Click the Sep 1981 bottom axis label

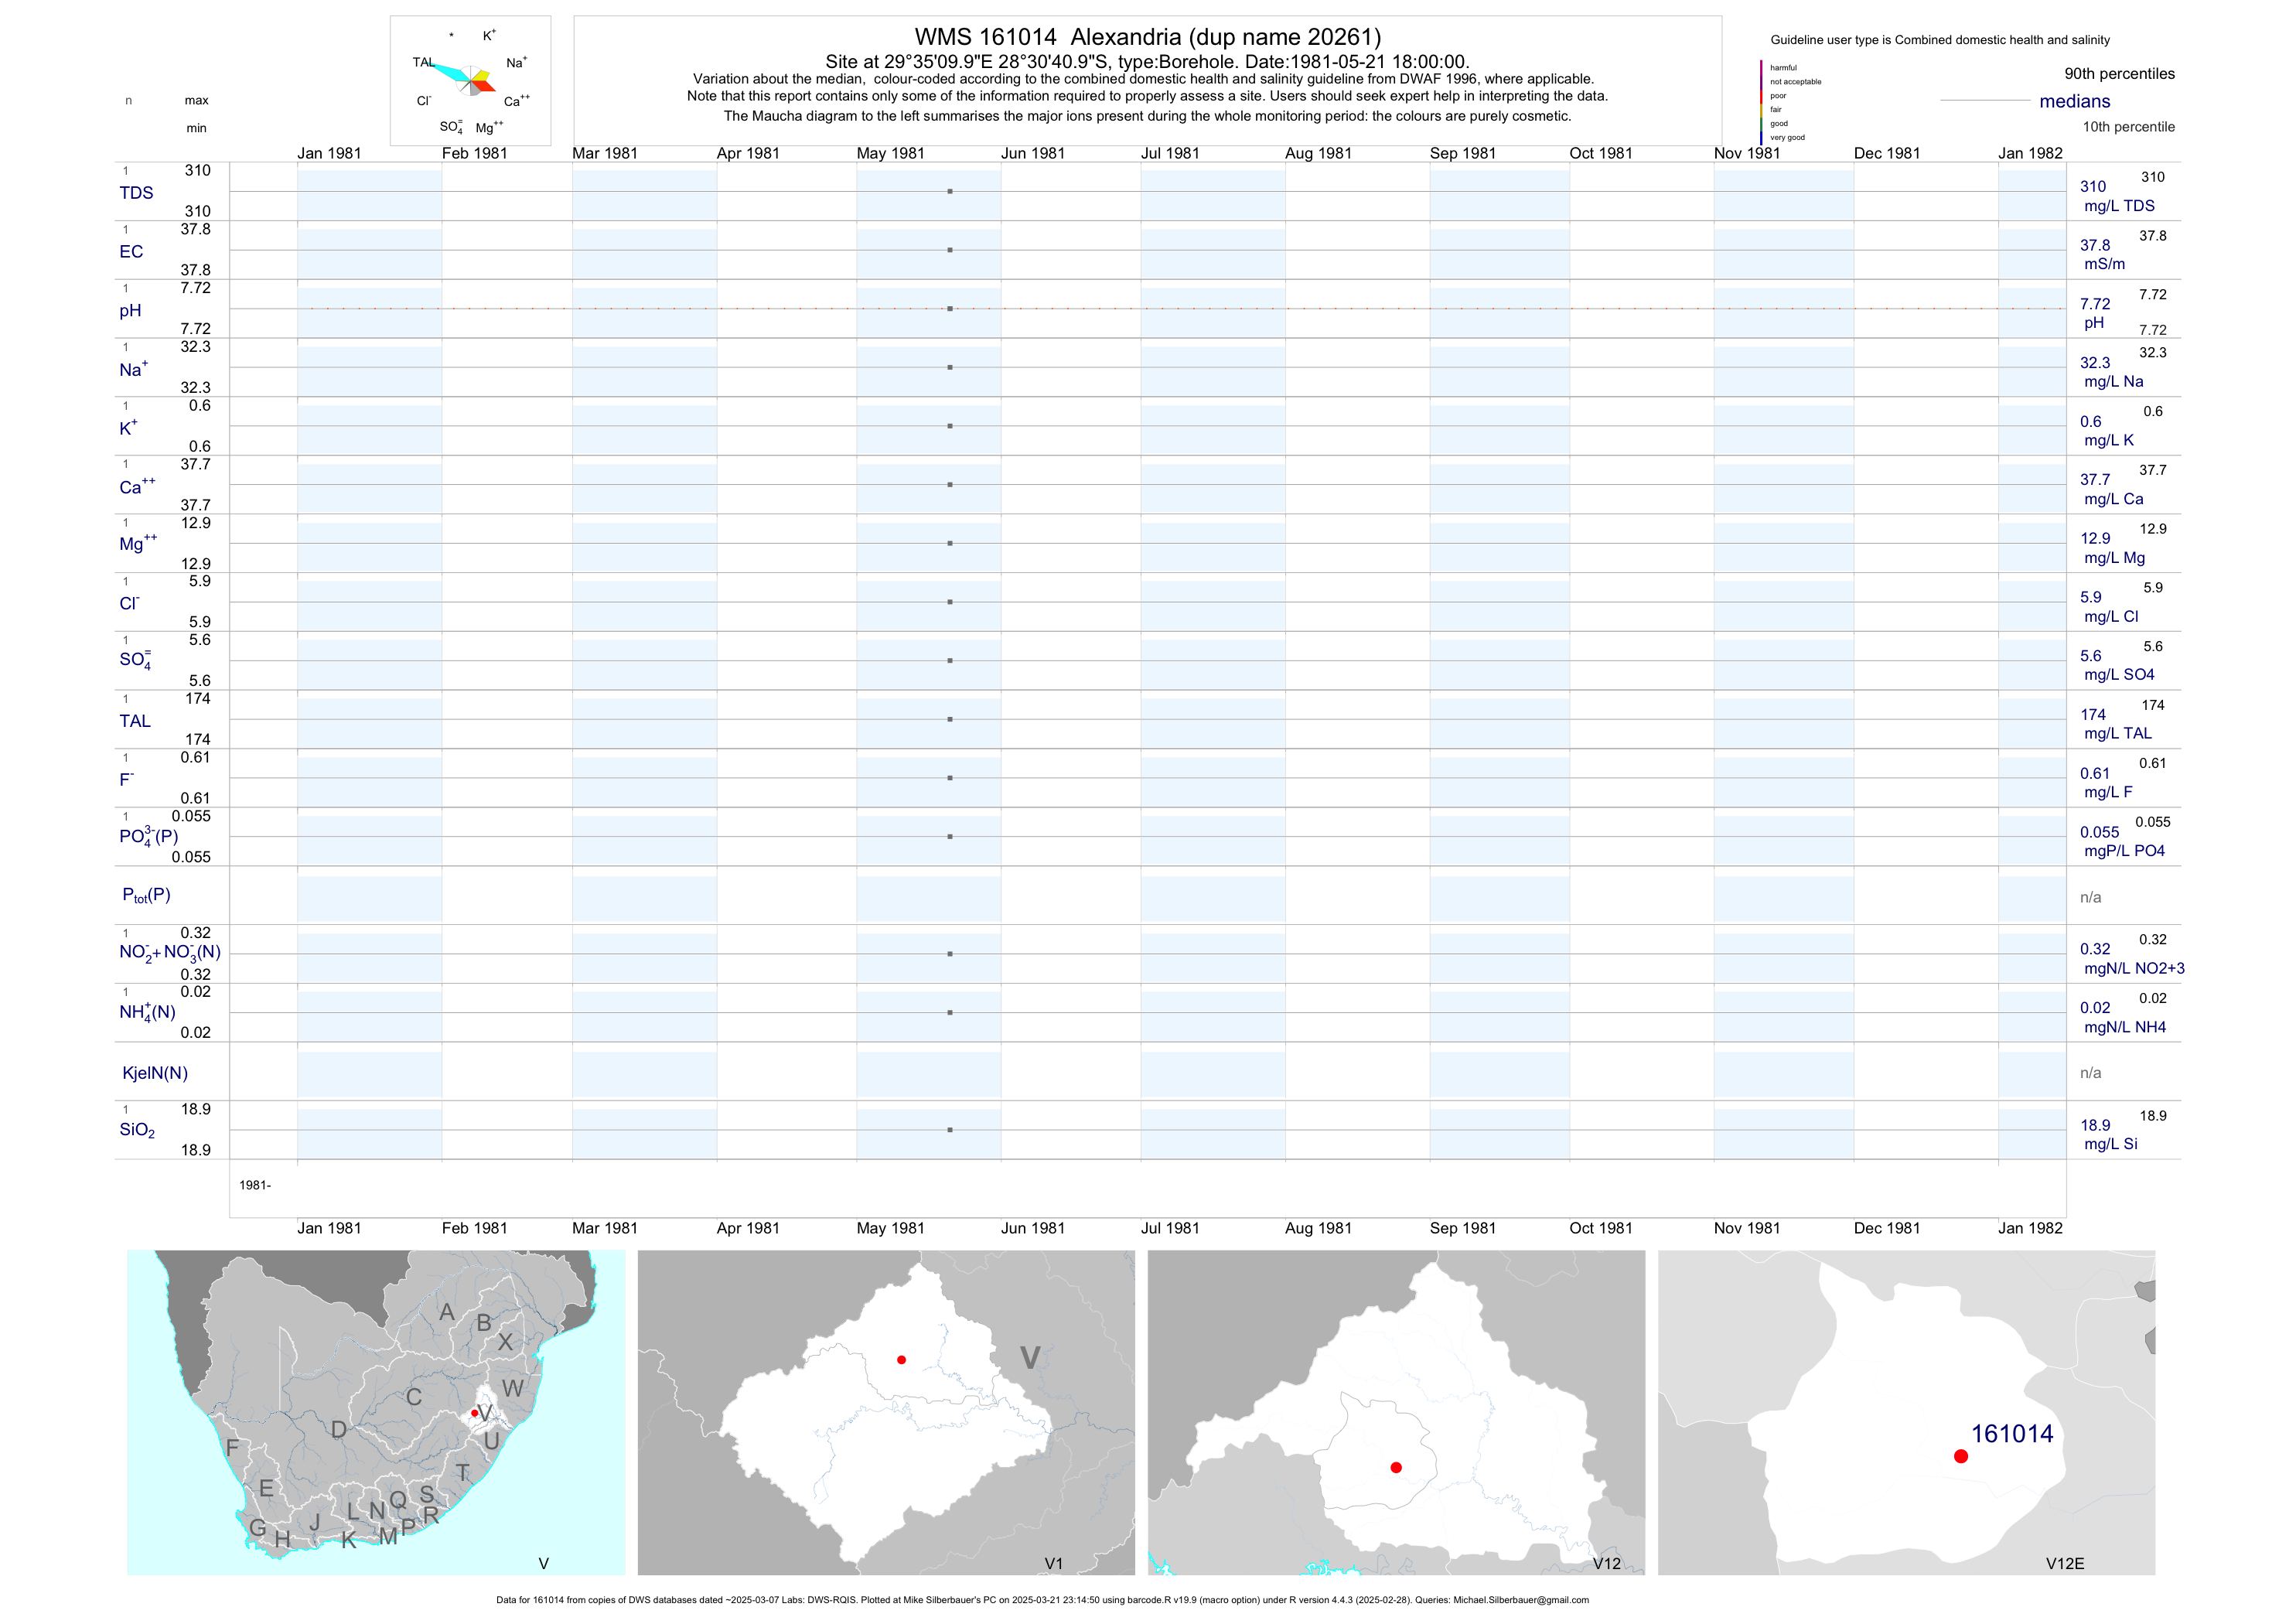1462,1228
